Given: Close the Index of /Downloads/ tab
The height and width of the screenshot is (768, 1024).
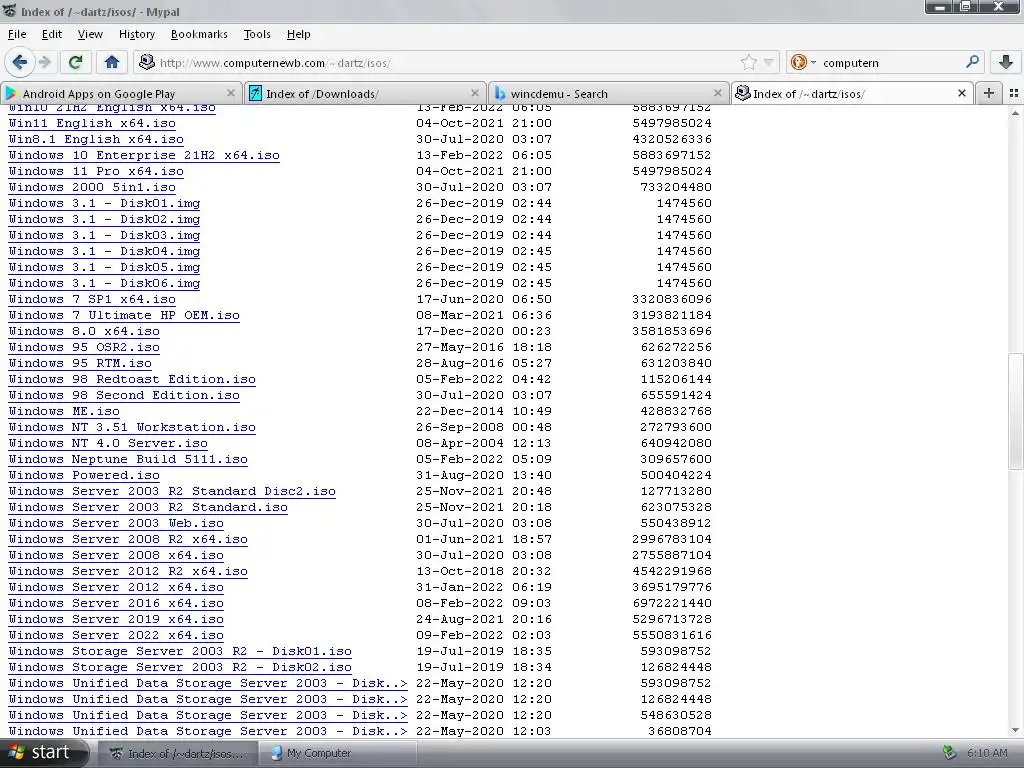Looking at the screenshot, I should (475, 93).
